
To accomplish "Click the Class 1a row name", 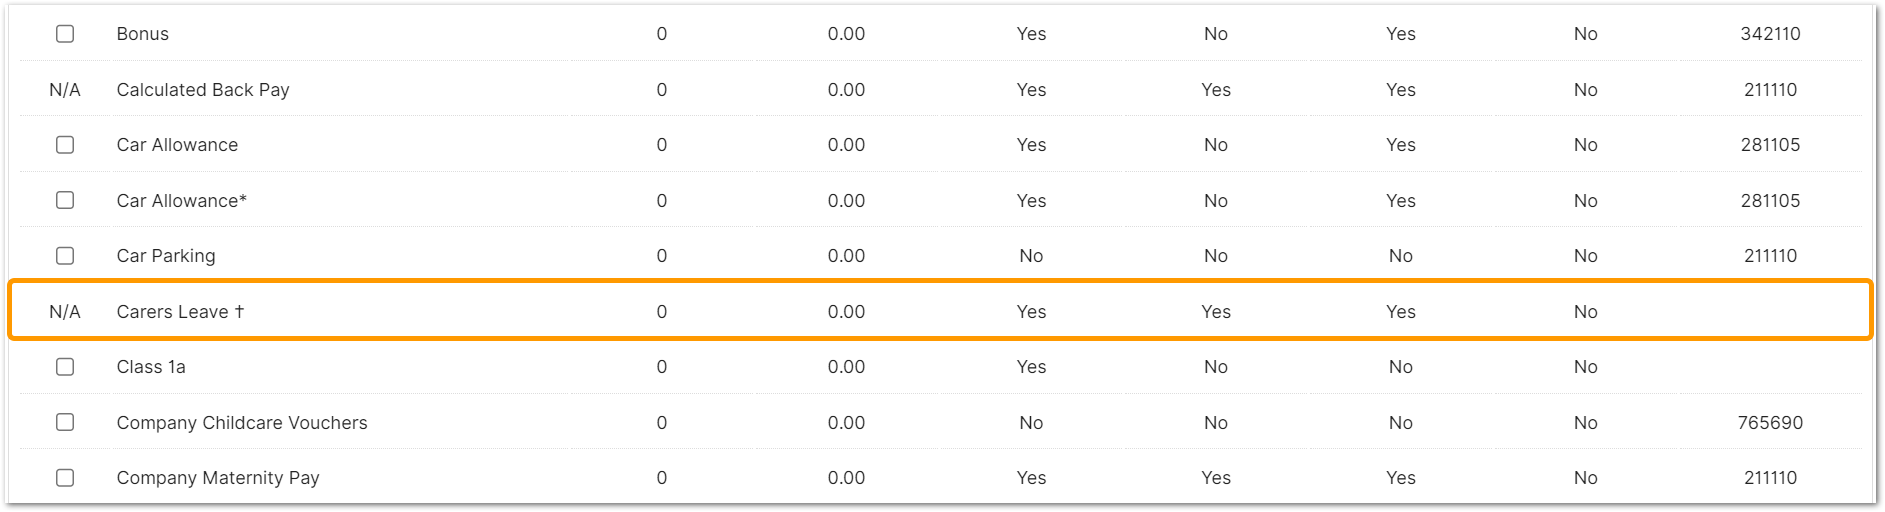I will pos(151,367).
